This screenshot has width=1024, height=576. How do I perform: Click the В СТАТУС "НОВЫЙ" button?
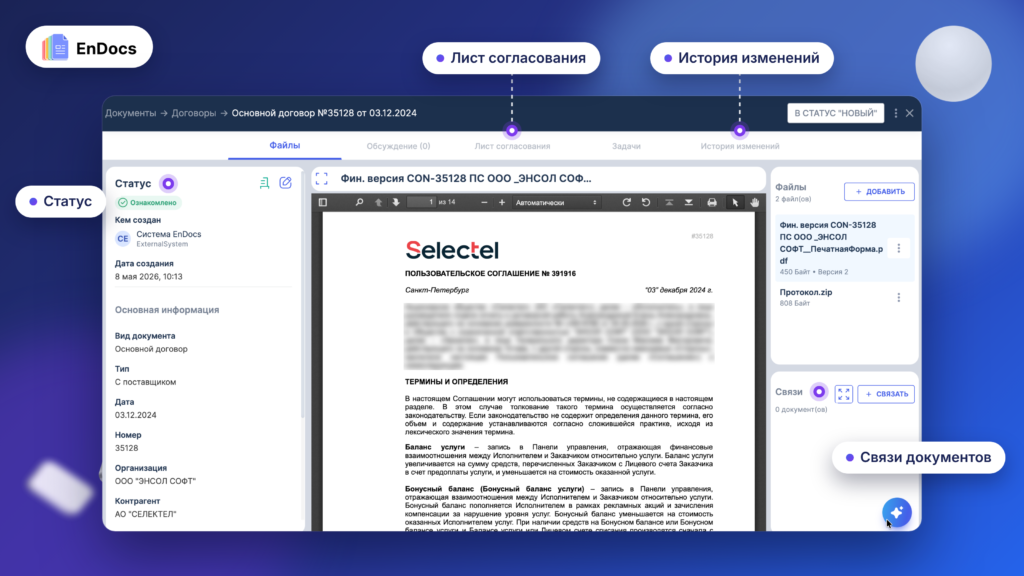tap(835, 113)
